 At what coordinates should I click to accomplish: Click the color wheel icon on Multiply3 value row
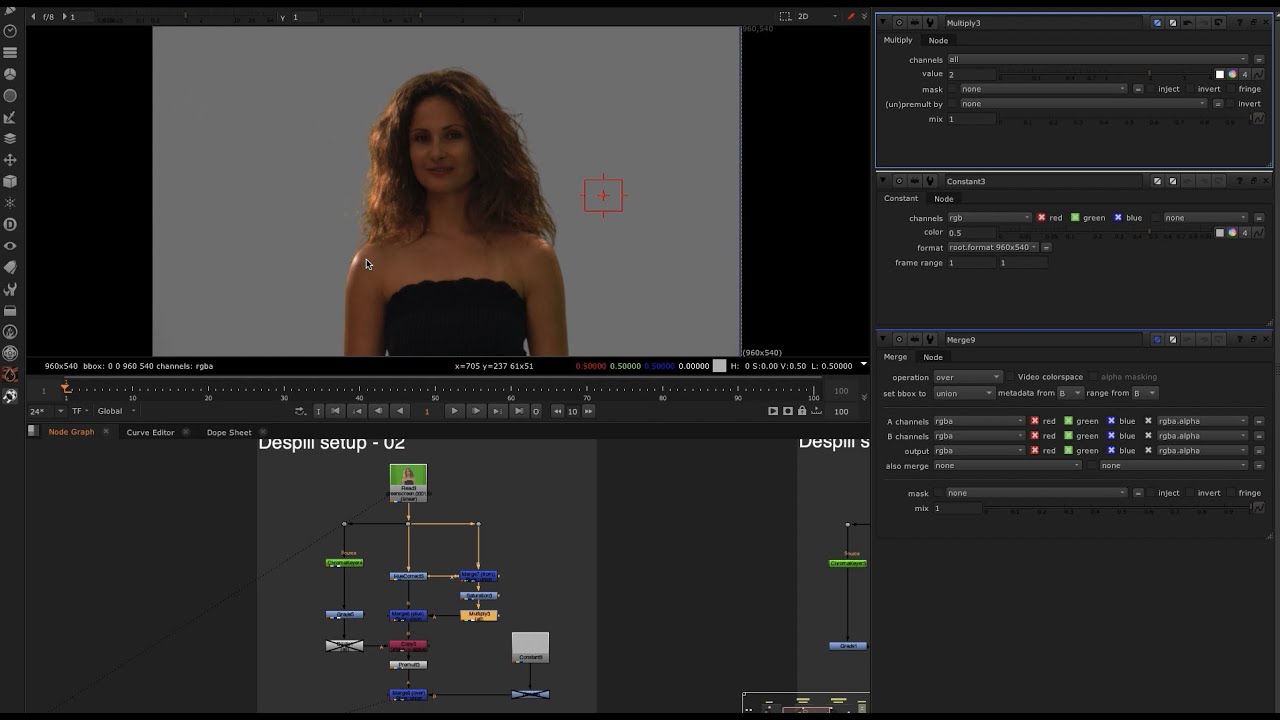coord(1233,74)
